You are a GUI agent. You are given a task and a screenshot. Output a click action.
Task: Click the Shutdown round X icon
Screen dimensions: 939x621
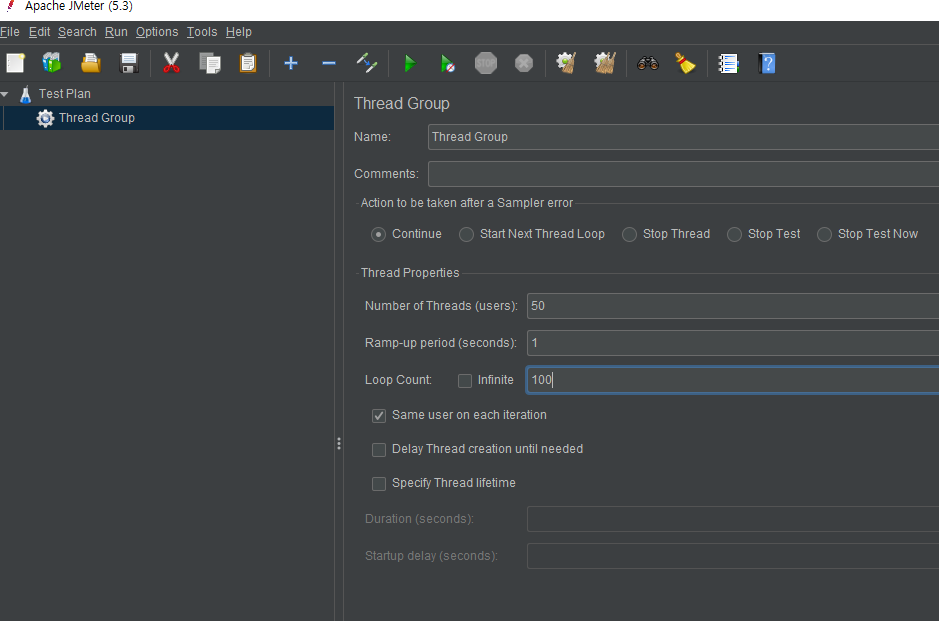pyautogui.click(x=524, y=63)
